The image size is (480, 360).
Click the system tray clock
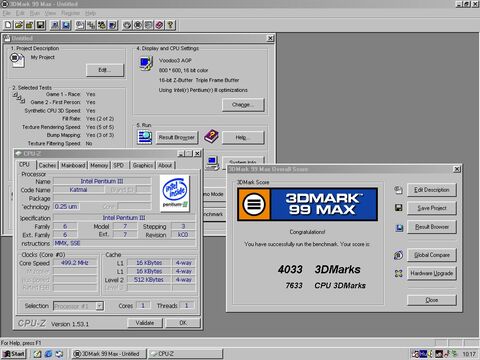pos(469,354)
